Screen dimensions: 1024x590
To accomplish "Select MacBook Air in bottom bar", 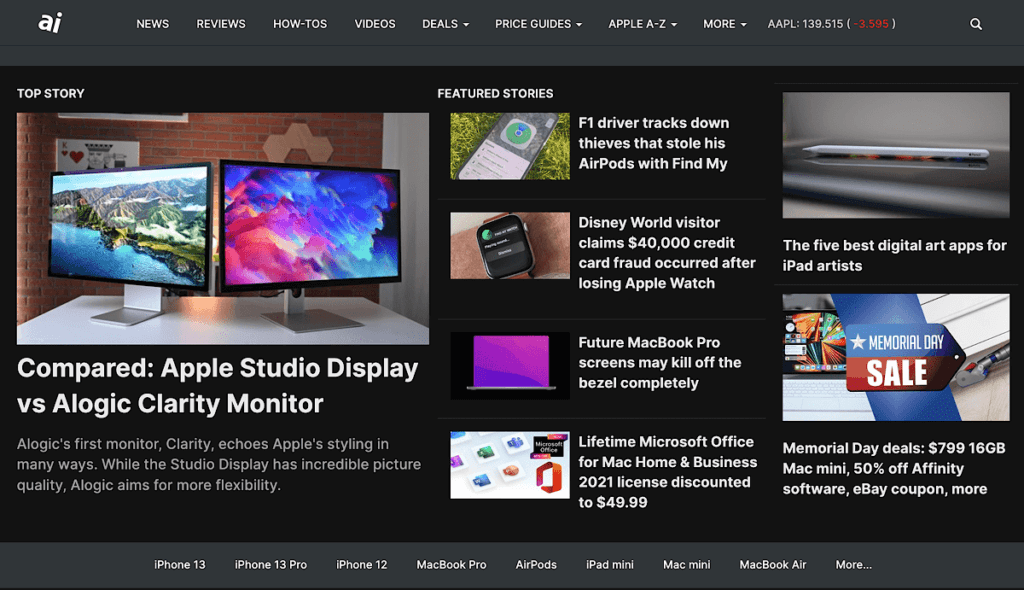I will (x=773, y=565).
